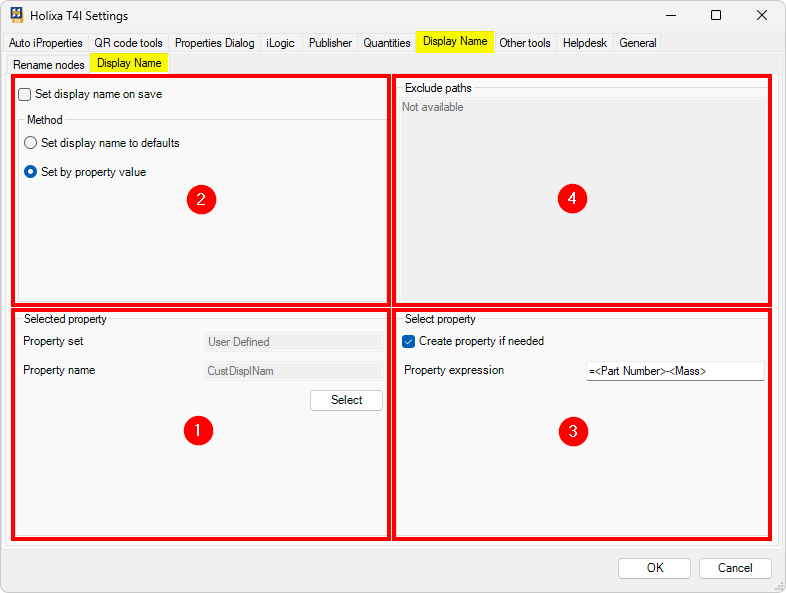Open the Properties Dialog tab

215,43
